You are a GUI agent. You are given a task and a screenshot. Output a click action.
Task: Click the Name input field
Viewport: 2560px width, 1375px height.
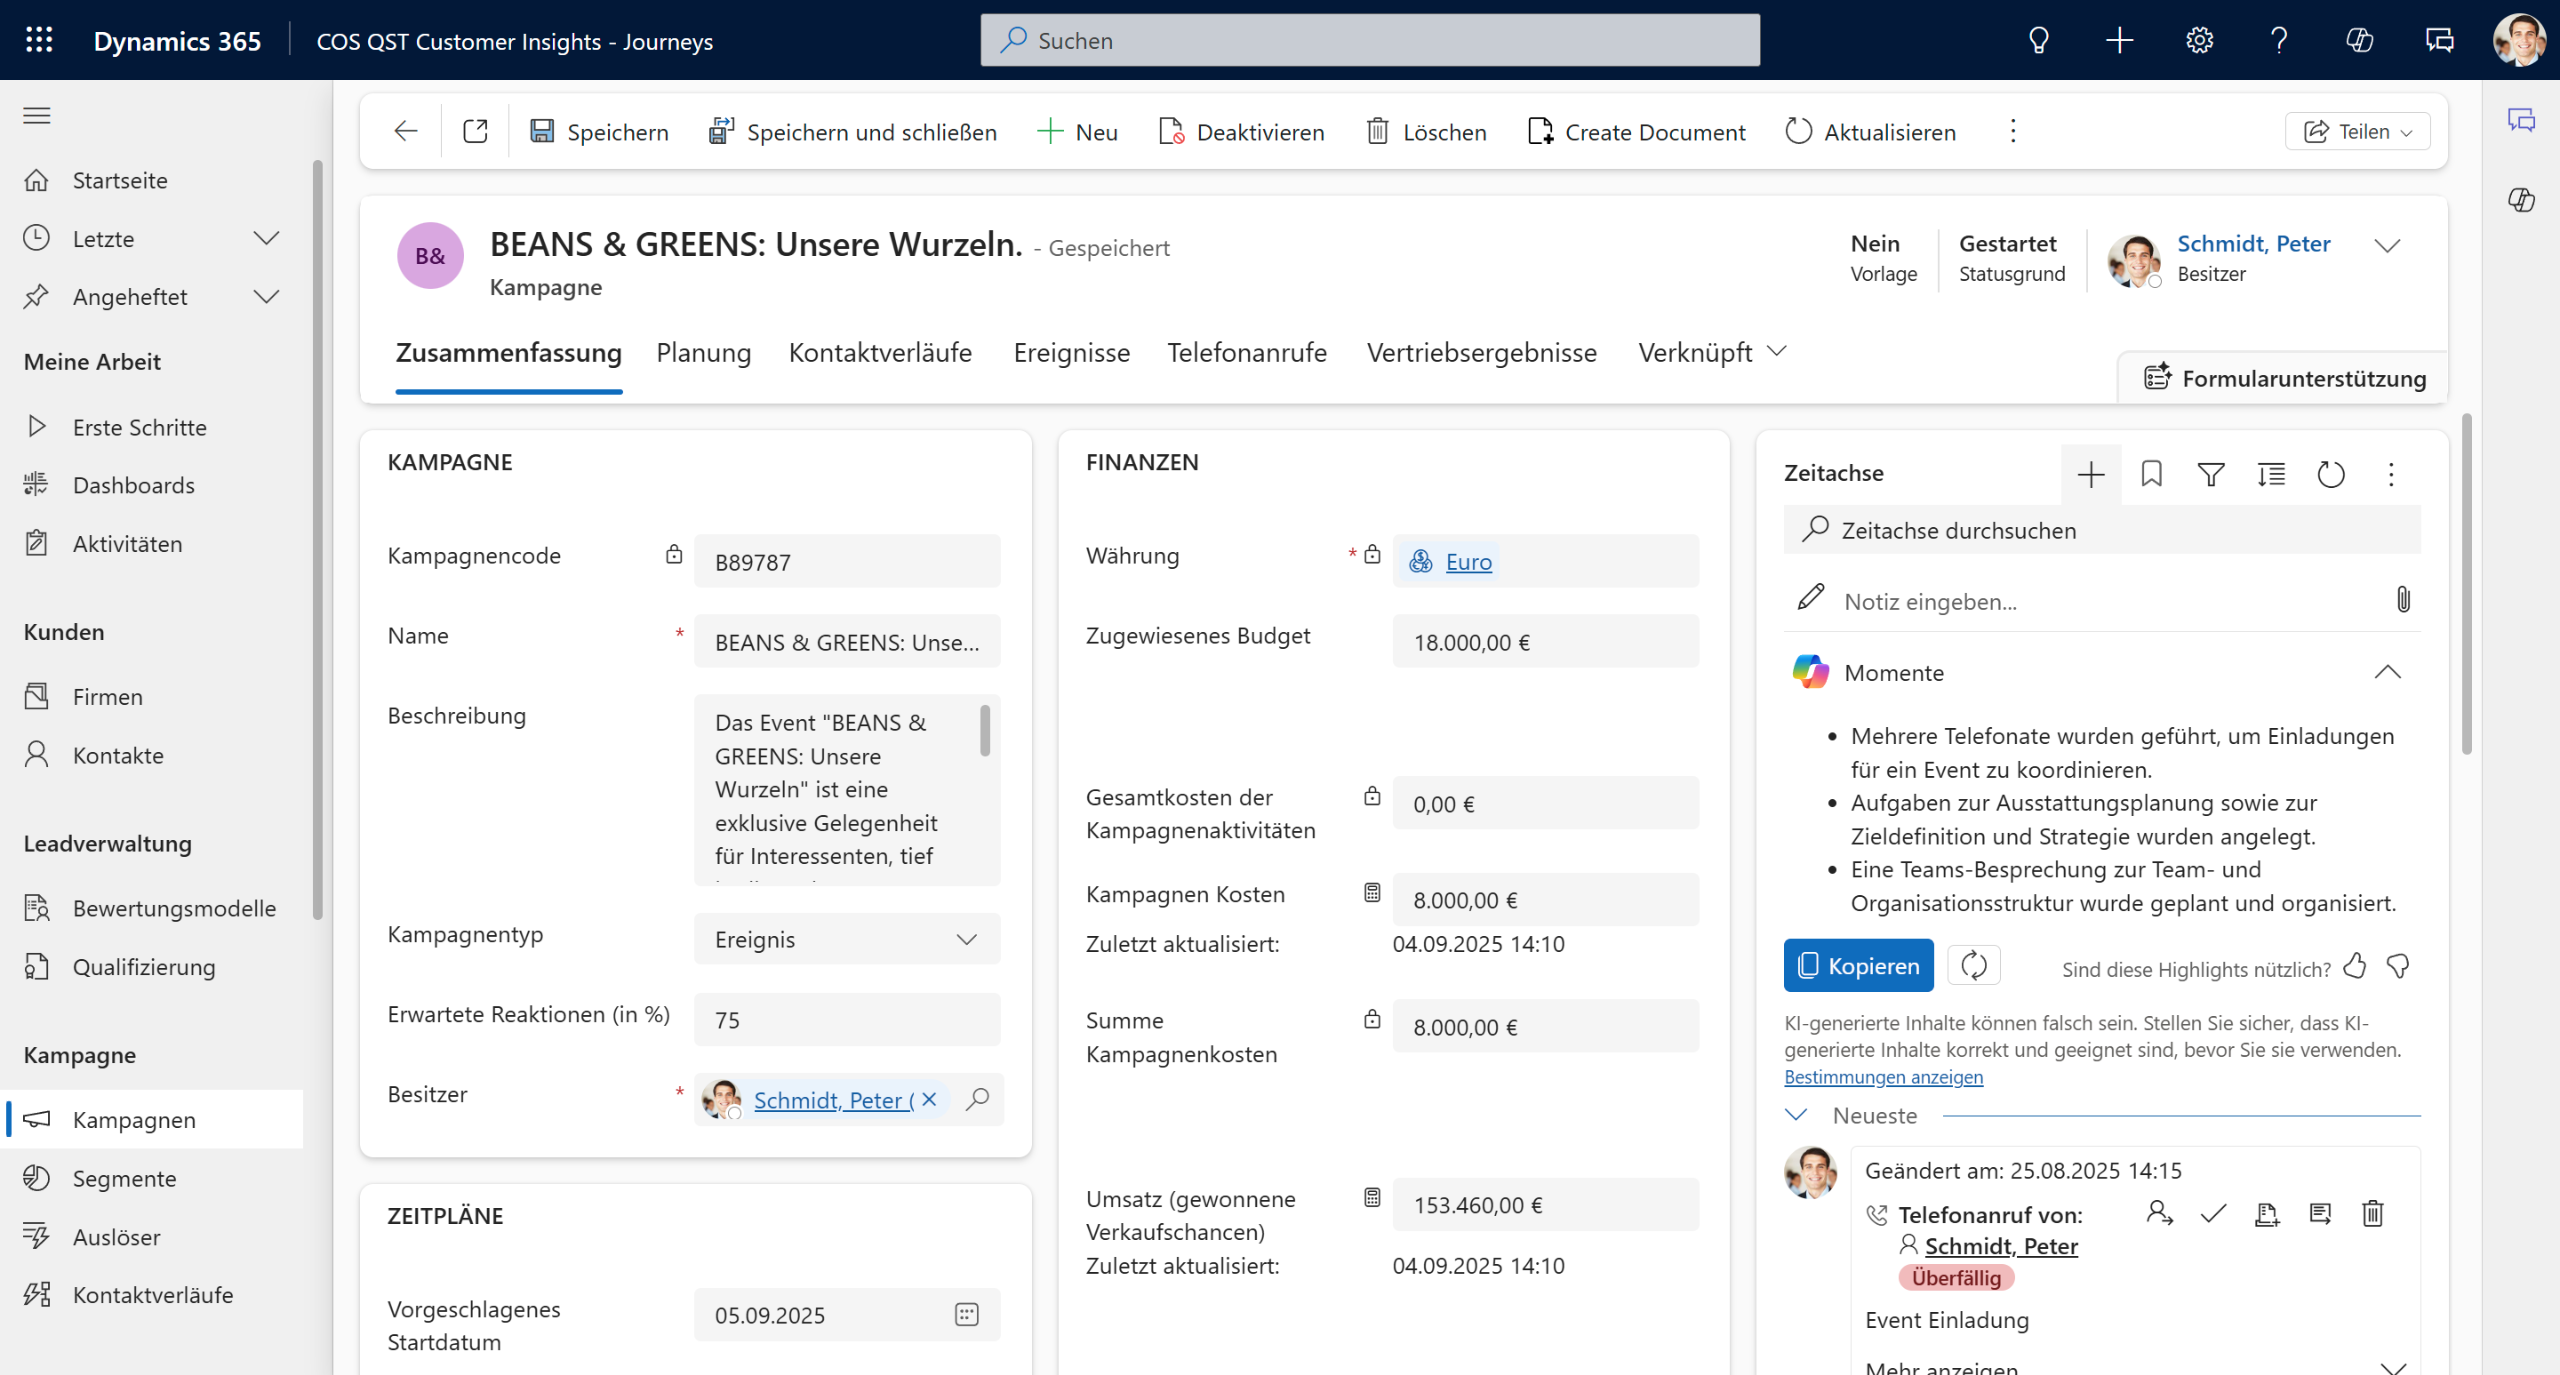point(847,643)
